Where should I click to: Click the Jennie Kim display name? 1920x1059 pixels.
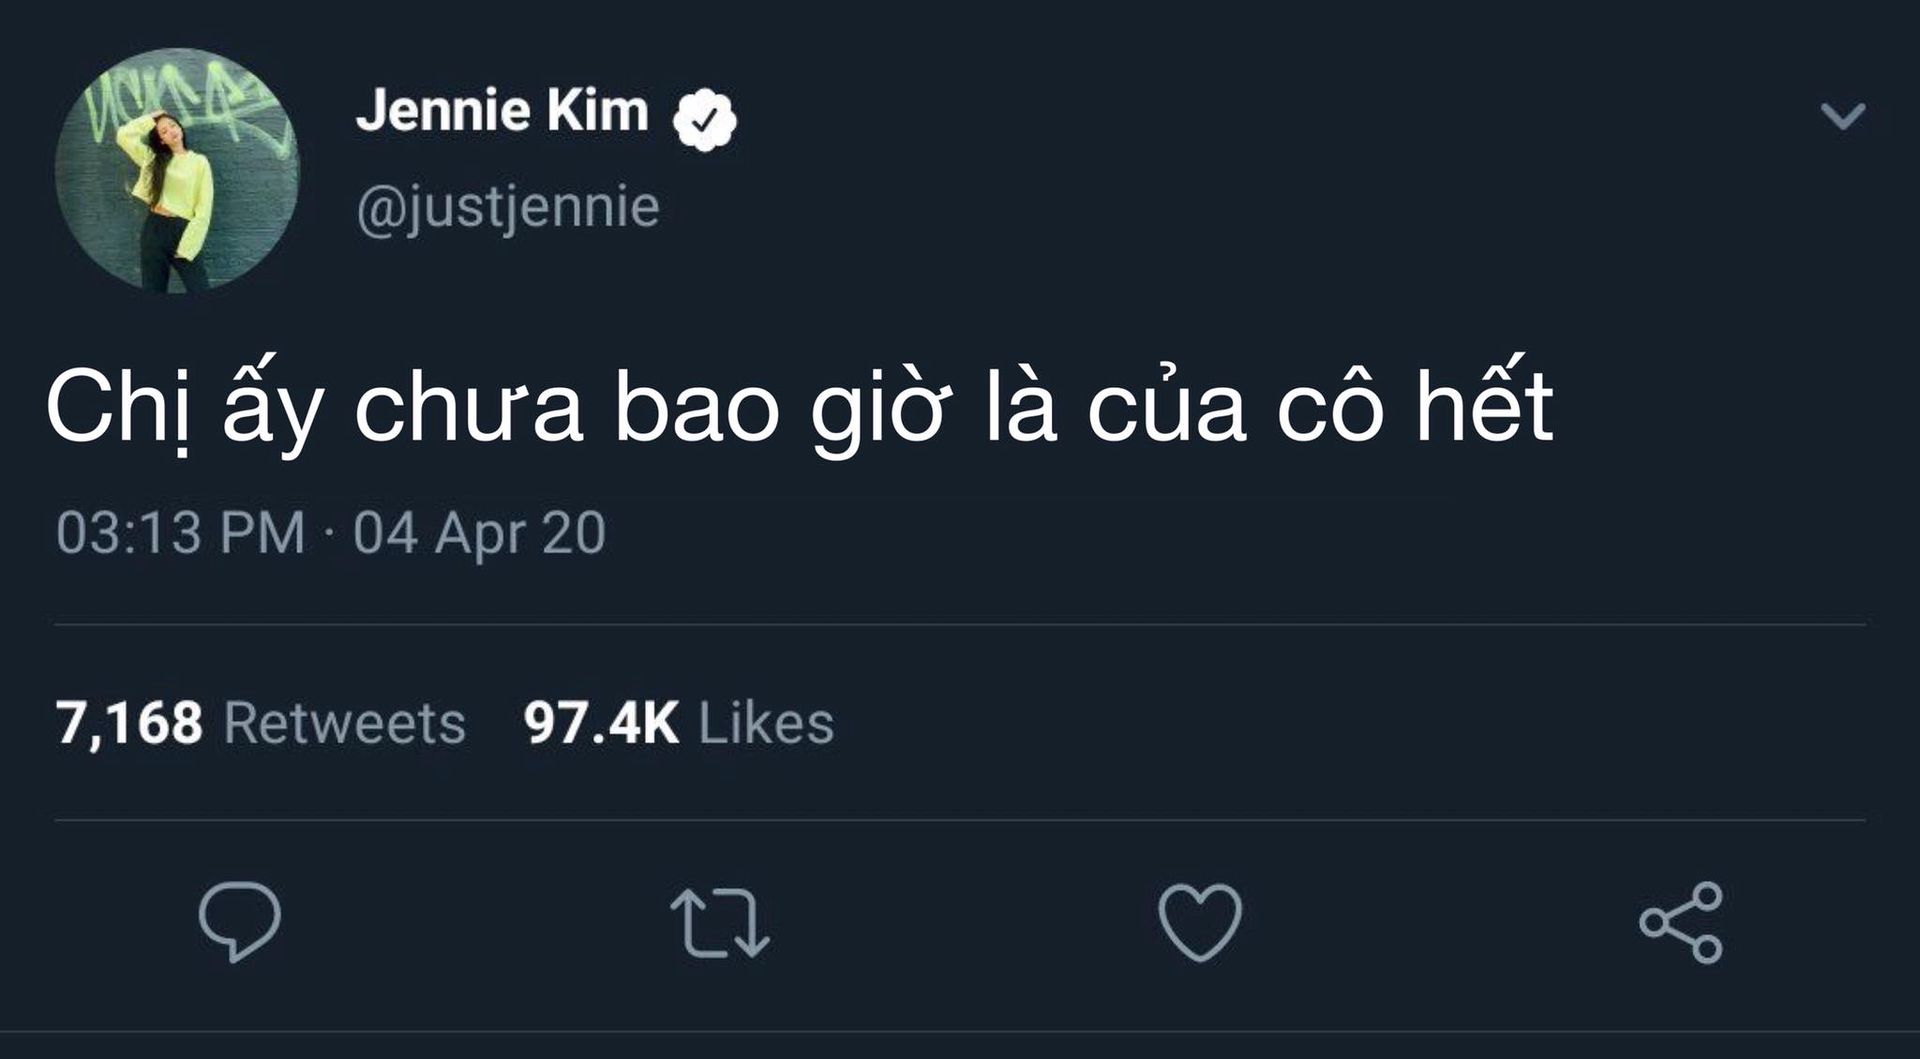pyautogui.click(x=502, y=110)
